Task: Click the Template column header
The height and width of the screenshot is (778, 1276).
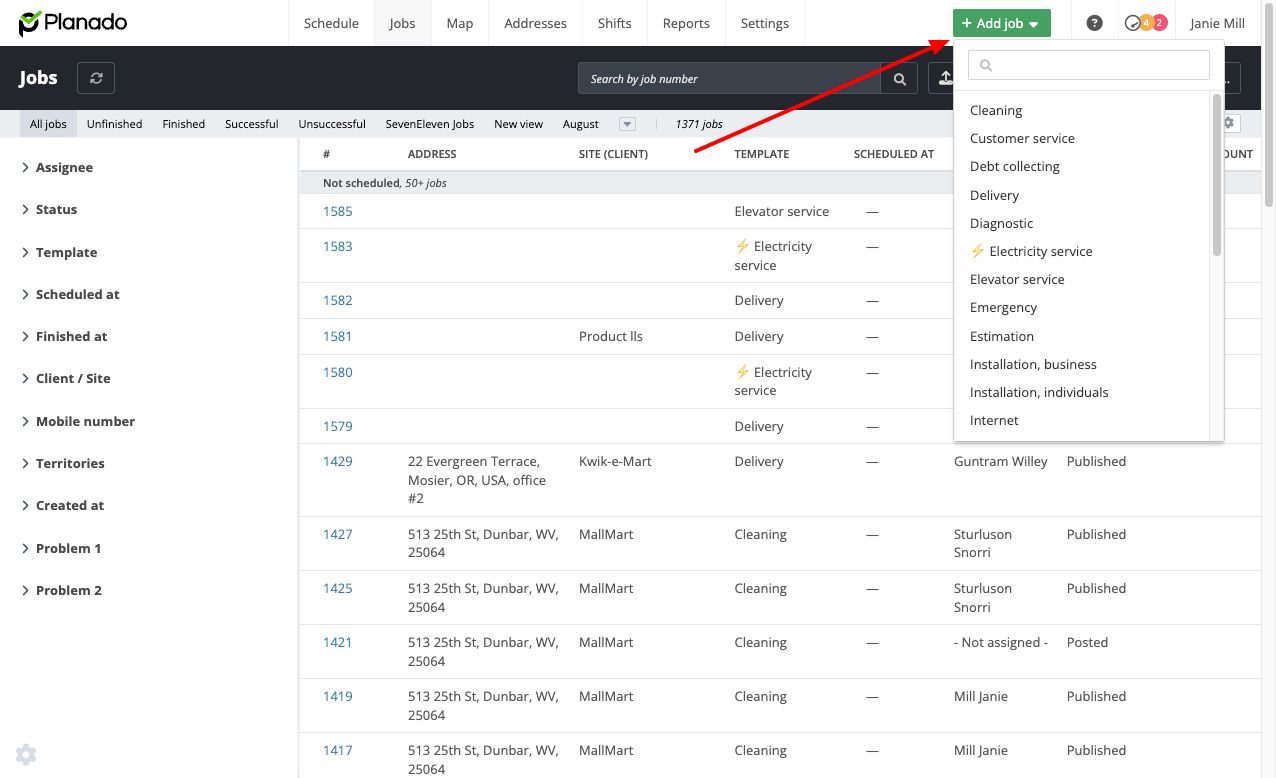Action: (761, 154)
